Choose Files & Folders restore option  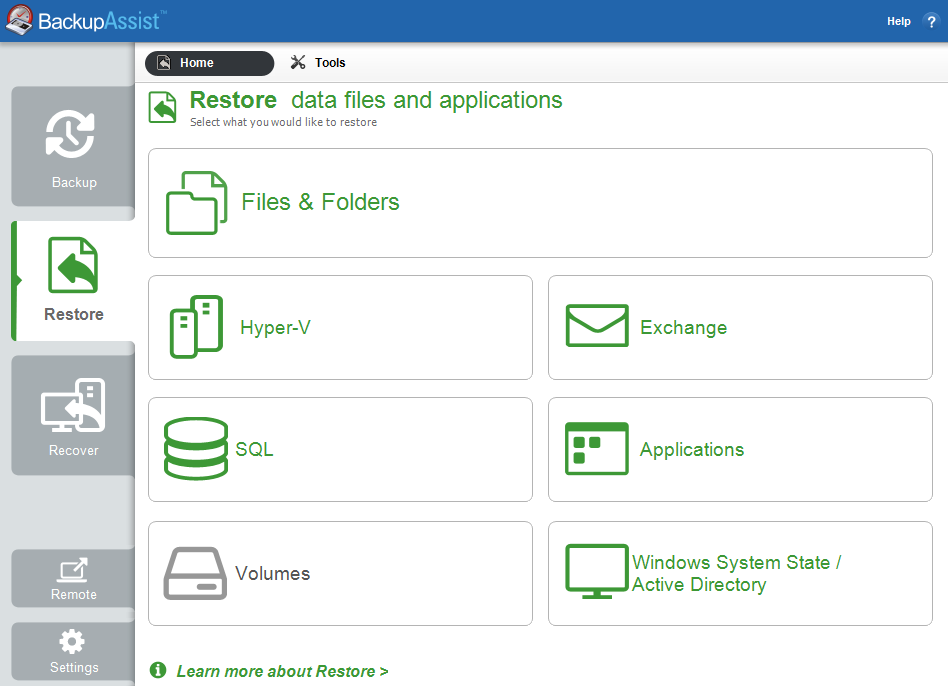tap(540, 203)
